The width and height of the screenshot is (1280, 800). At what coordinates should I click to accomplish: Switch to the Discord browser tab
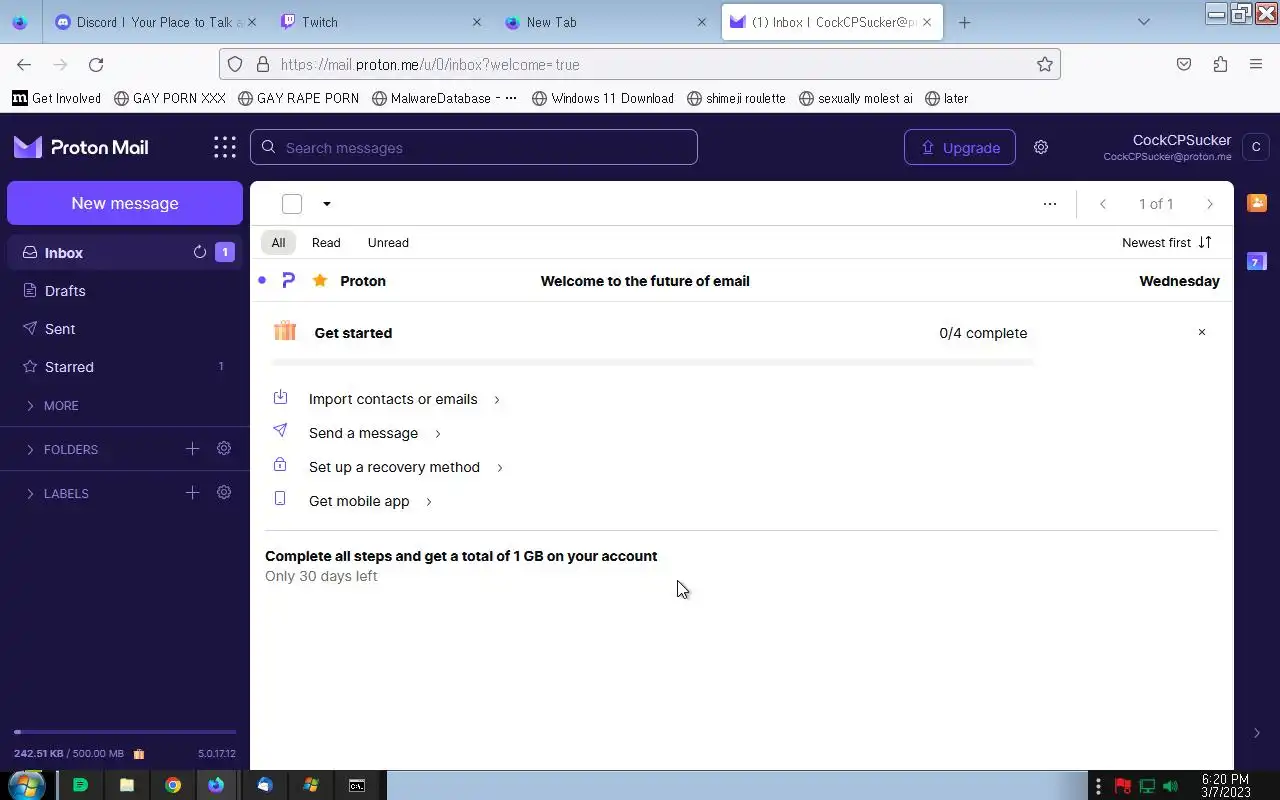155,22
